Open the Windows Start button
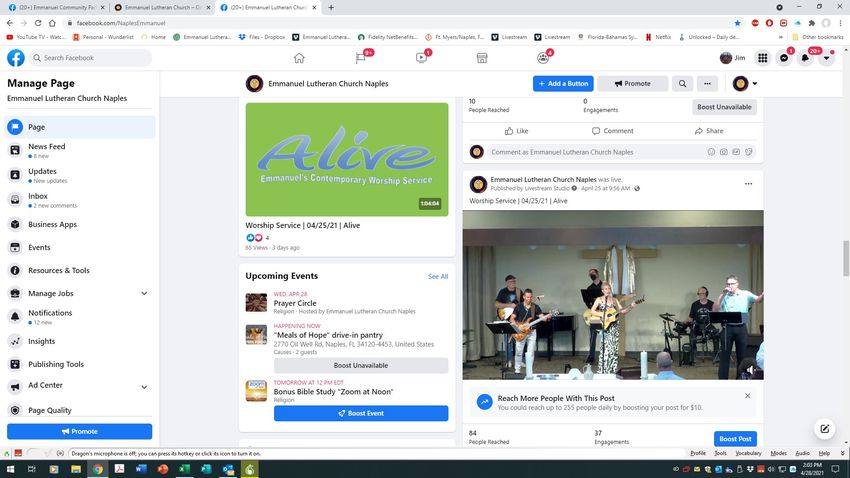The height and width of the screenshot is (478, 850). click(10, 469)
